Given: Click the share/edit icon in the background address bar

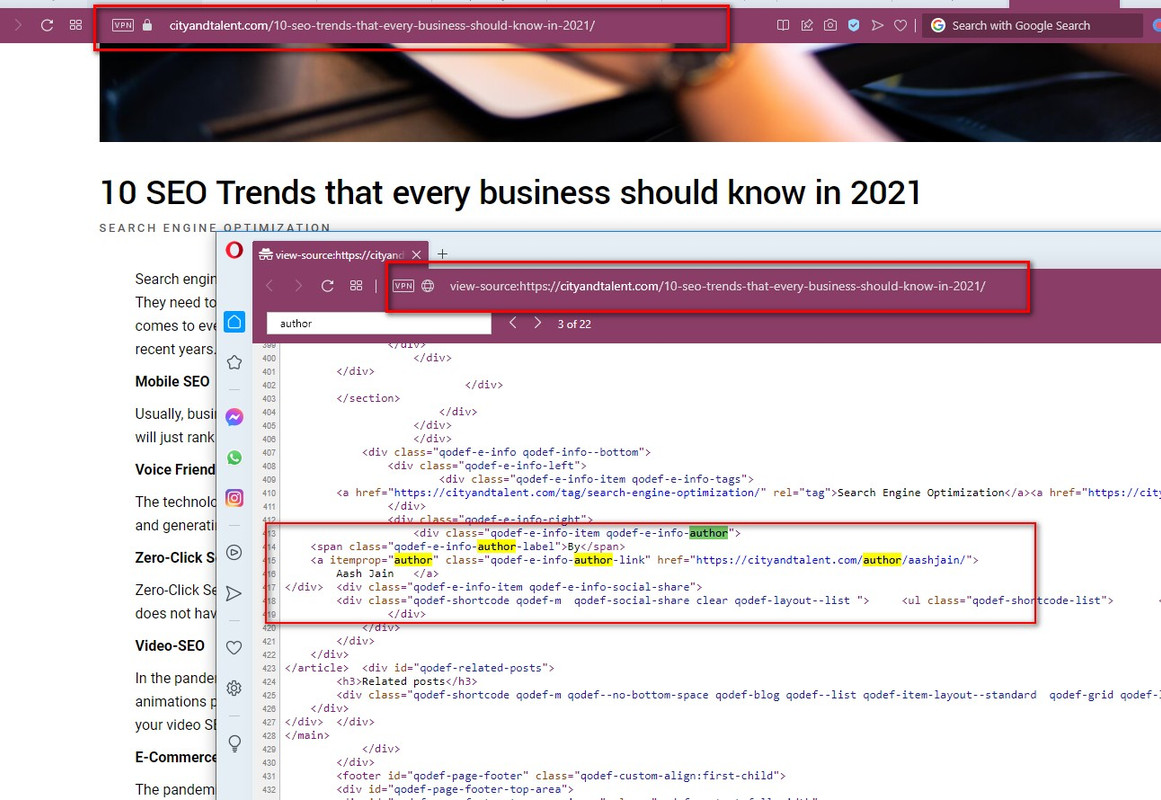Looking at the screenshot, I should click(807, 25).
